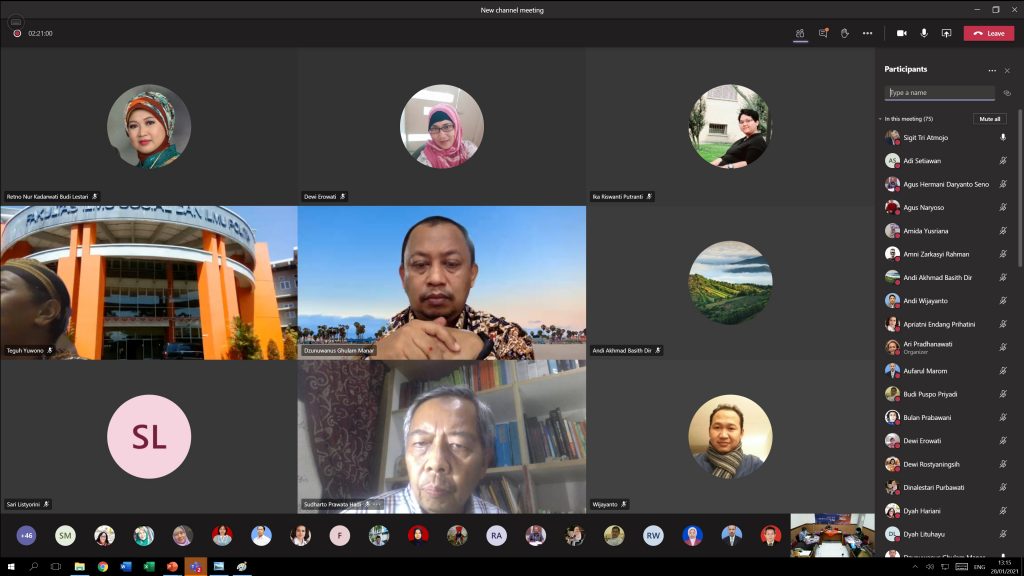Open the show participants panel icon
This screenshot has width=1024, height=576.
coord(800,33)
